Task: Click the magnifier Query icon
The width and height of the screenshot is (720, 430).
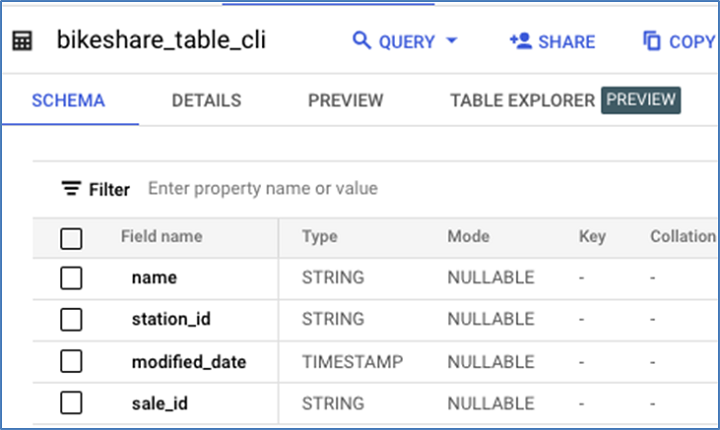Action: pyautogui.click(x=361, y=41)
